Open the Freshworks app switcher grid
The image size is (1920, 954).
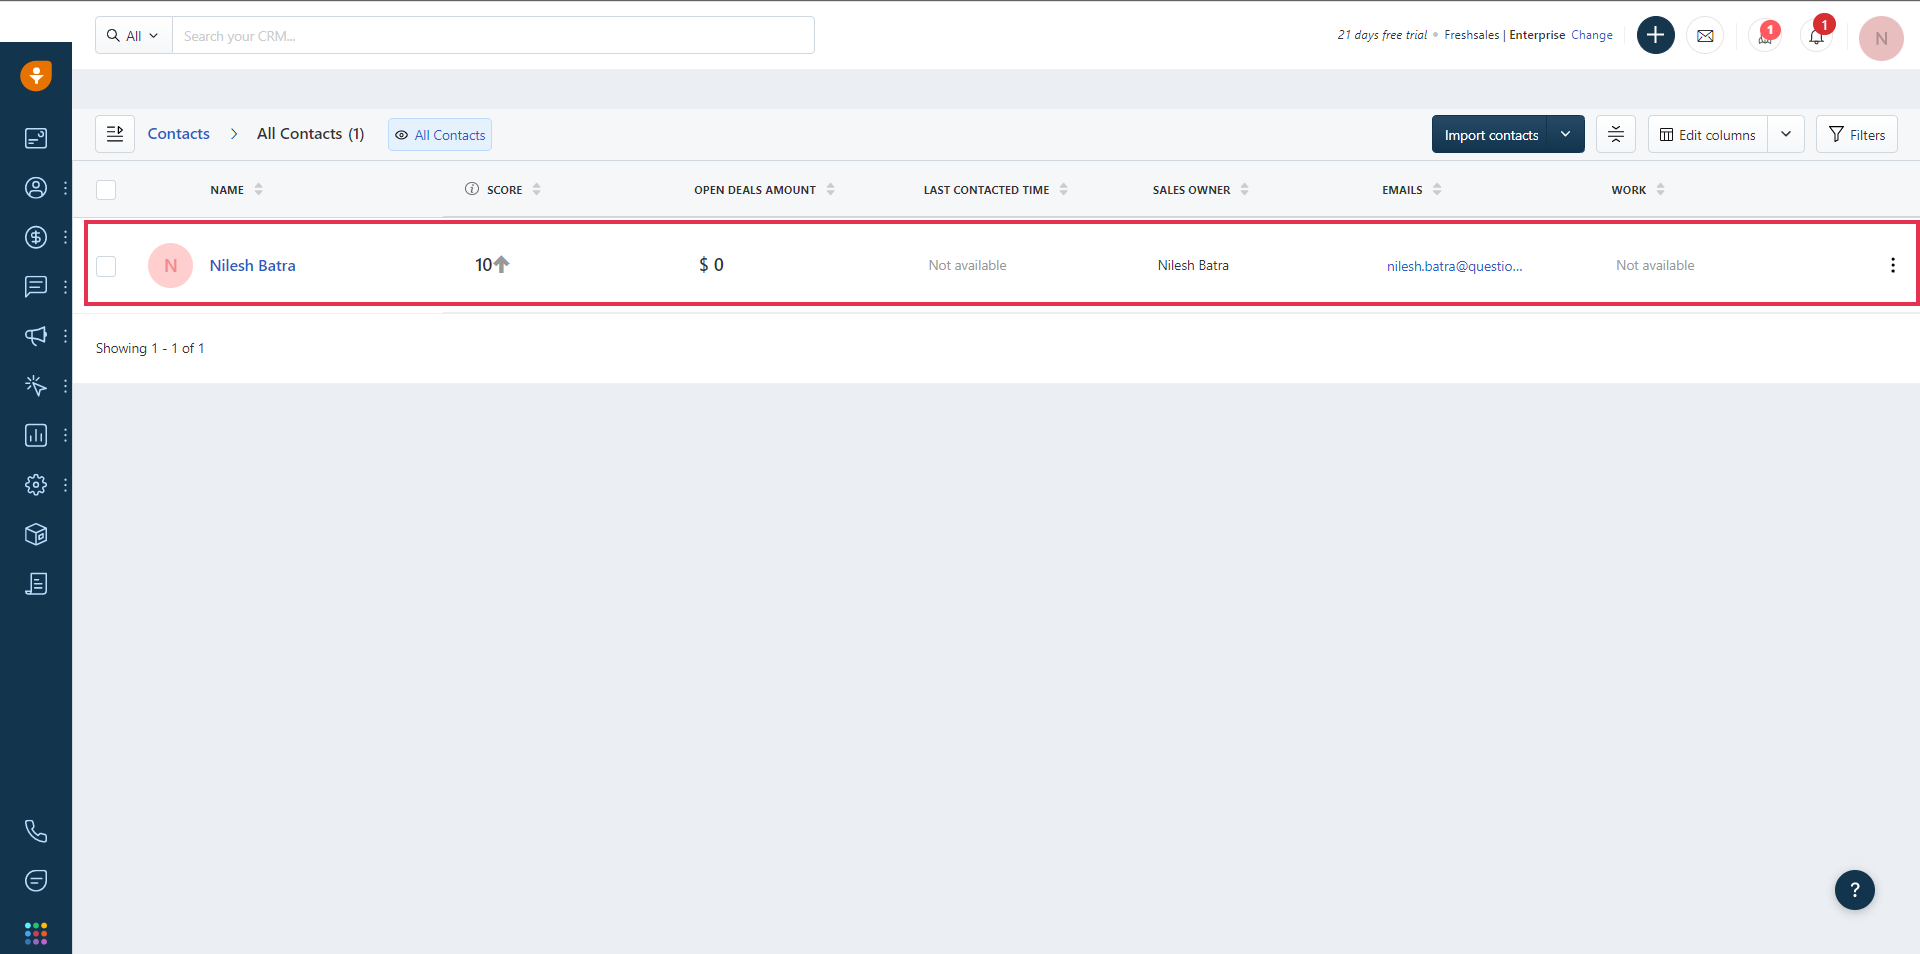pos(36,933)
